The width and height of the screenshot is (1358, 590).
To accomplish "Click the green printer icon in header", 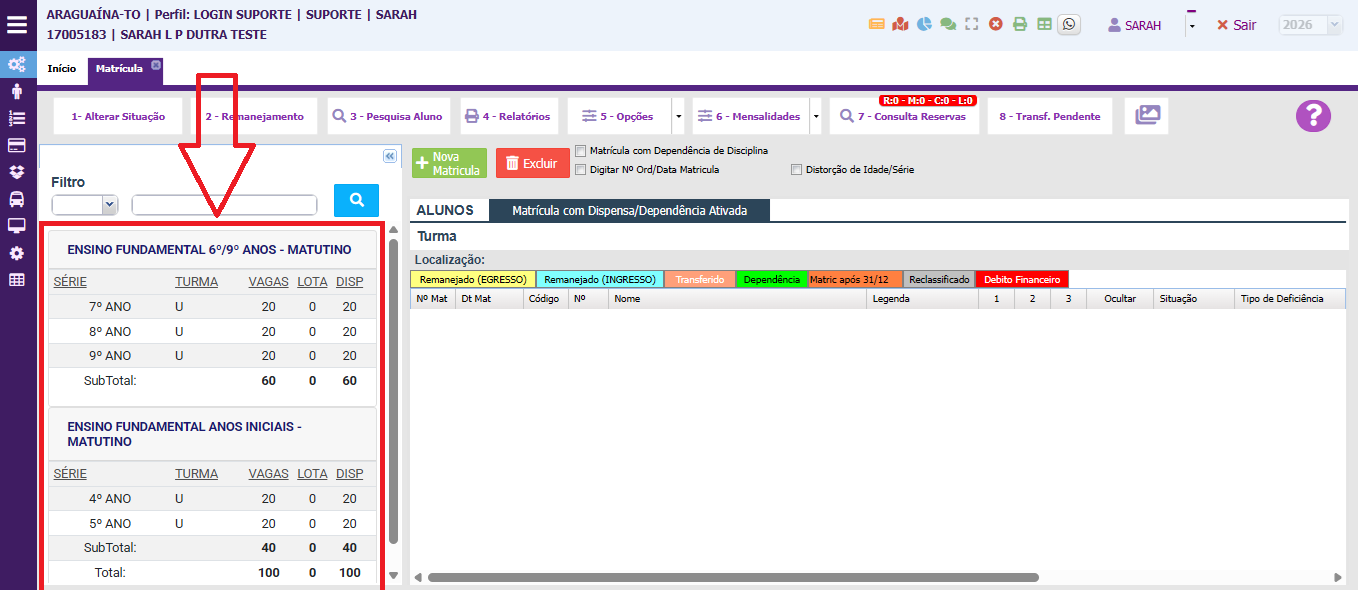I will [1020, 25].
